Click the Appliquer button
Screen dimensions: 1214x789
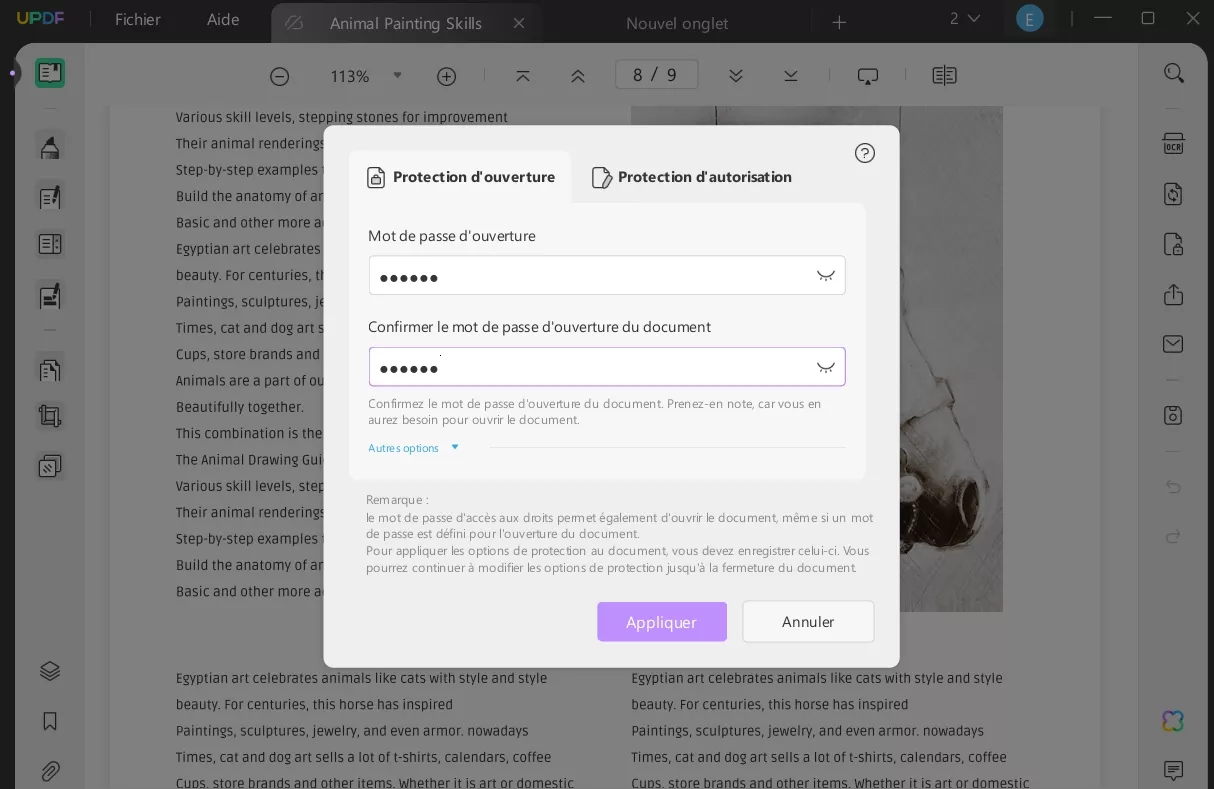[662, 621]
